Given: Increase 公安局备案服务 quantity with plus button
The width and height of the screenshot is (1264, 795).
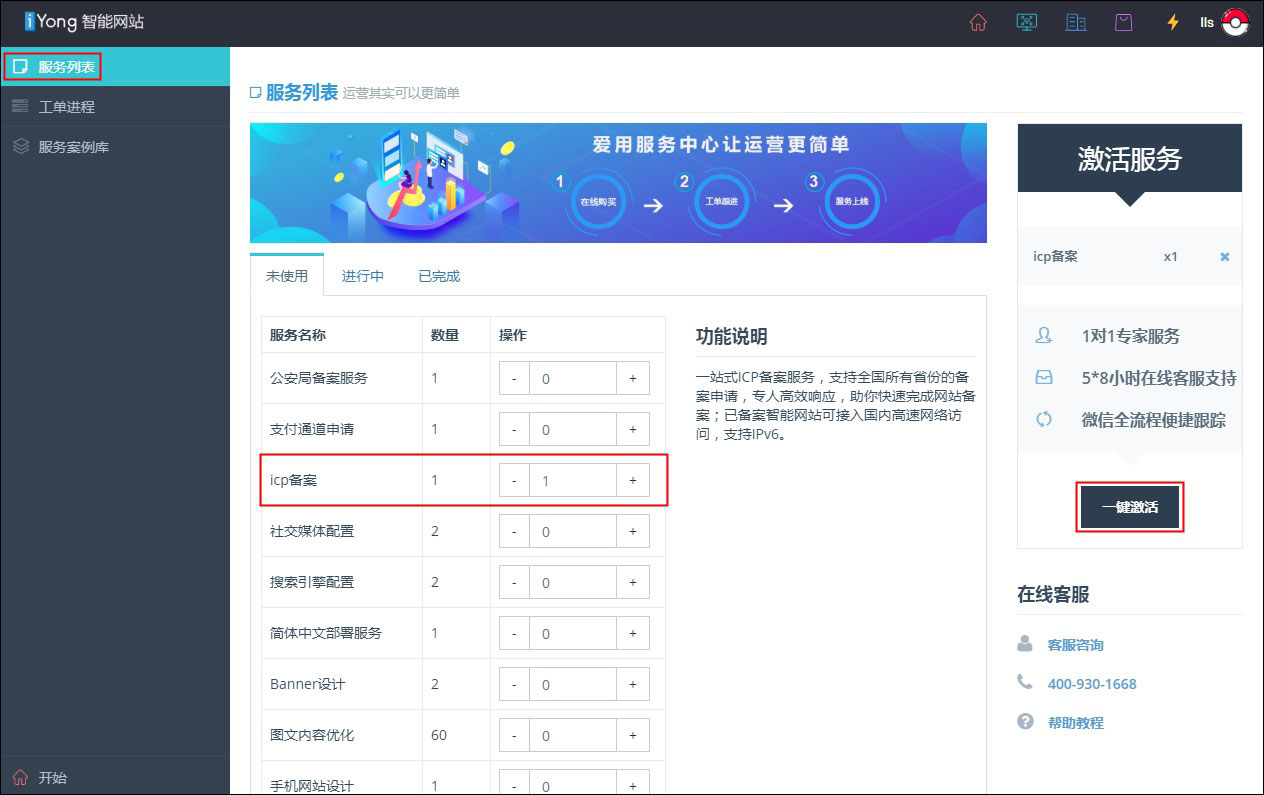Looking at the screenshot, I should [x=633, y=378].
